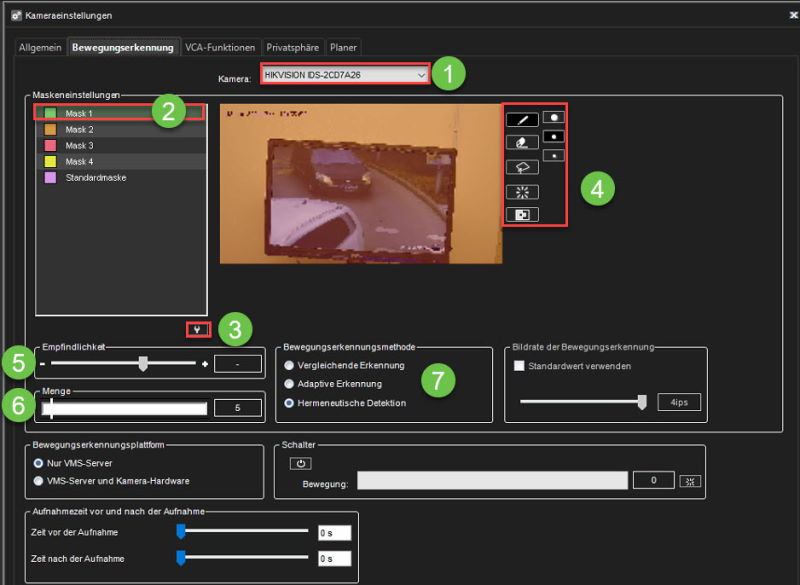
Task: Select Adaptive Erkennung radio option
Action: [x=290, y=384]
